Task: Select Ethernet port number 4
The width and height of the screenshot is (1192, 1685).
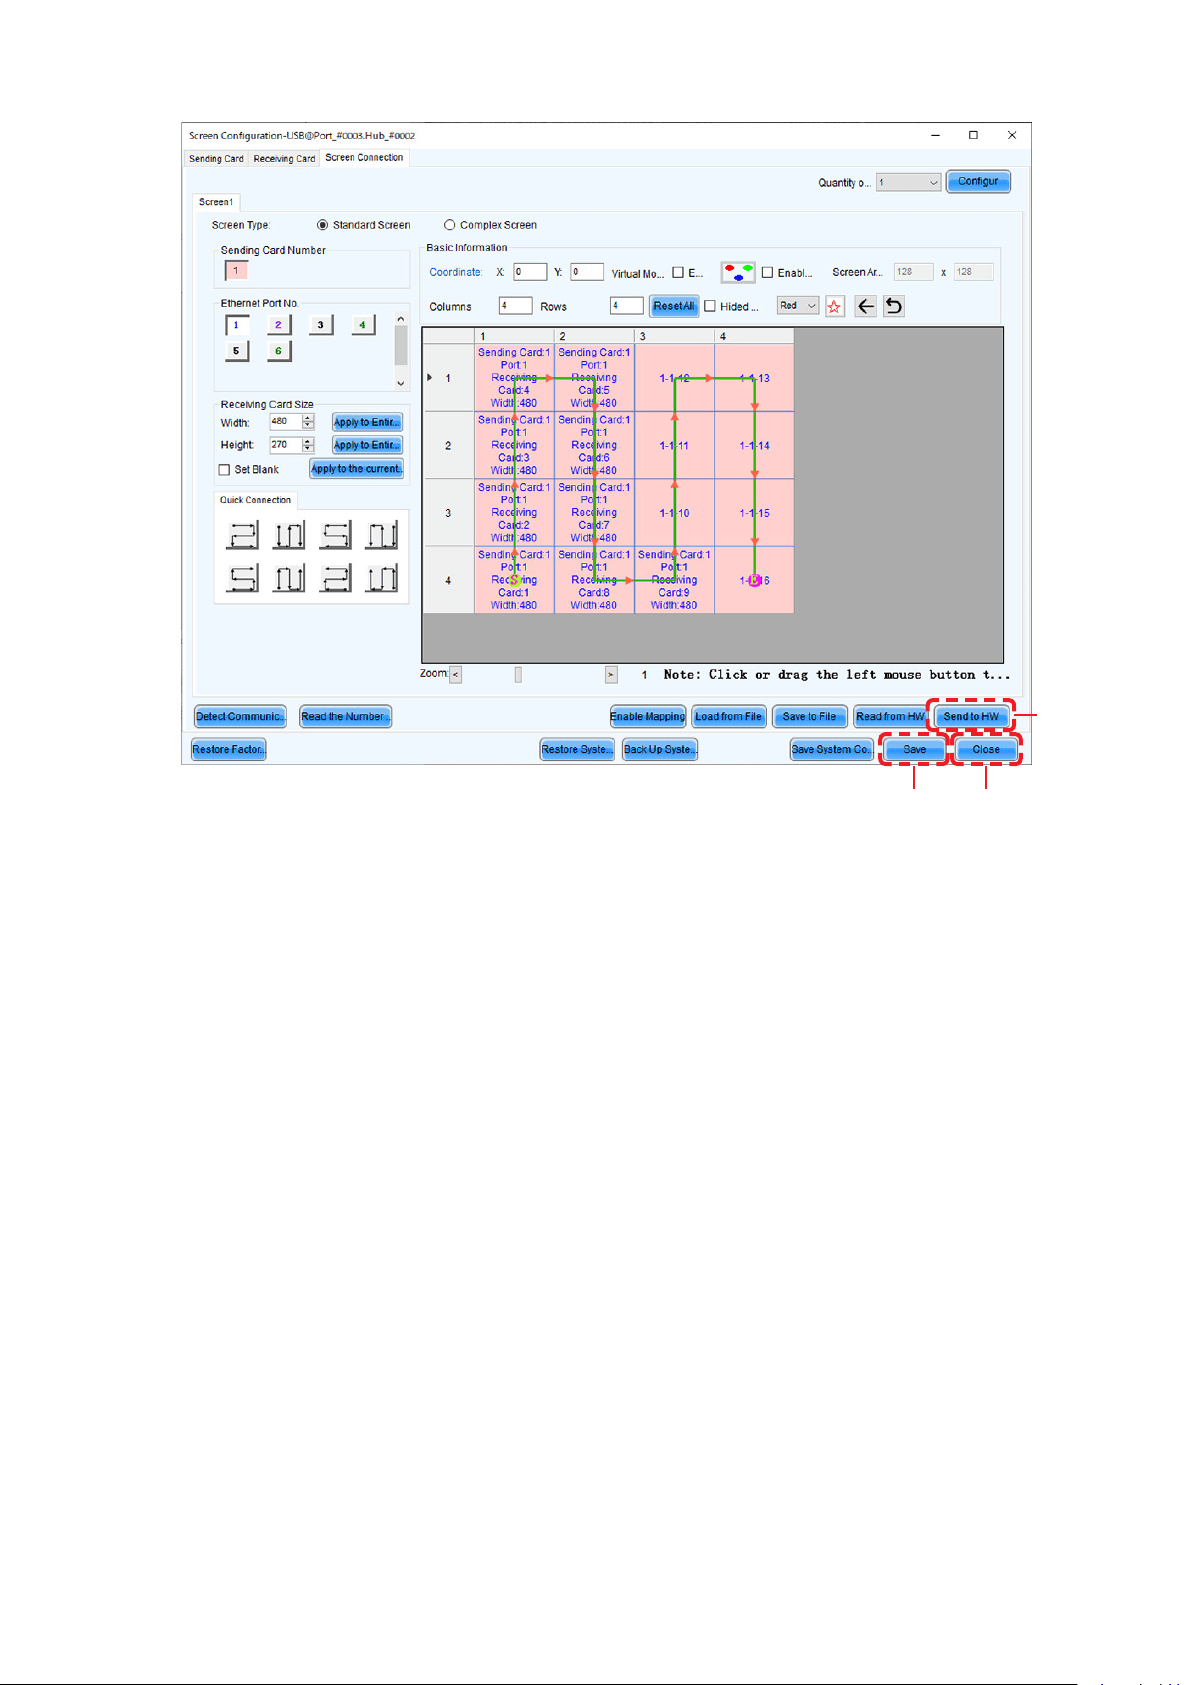Action: (363, 325)
